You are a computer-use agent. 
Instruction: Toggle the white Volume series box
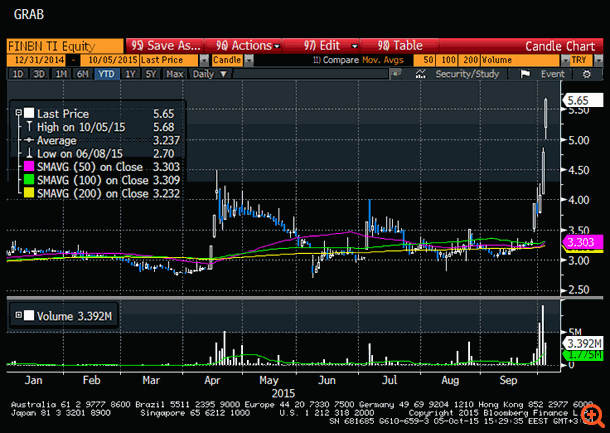pos(29,316)
